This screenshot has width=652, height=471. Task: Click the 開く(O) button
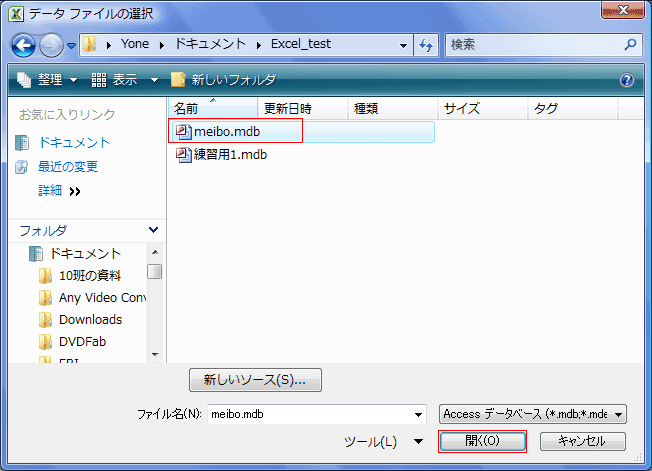coord(482,441)
